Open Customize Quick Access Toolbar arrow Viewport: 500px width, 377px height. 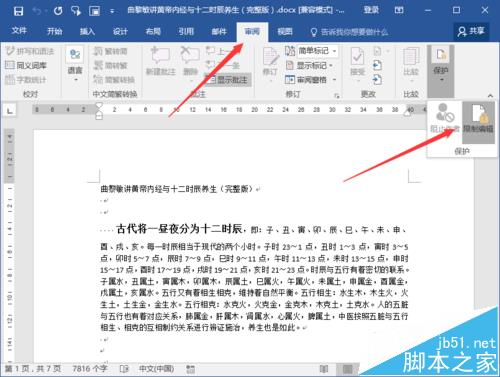tap(112, 11)
